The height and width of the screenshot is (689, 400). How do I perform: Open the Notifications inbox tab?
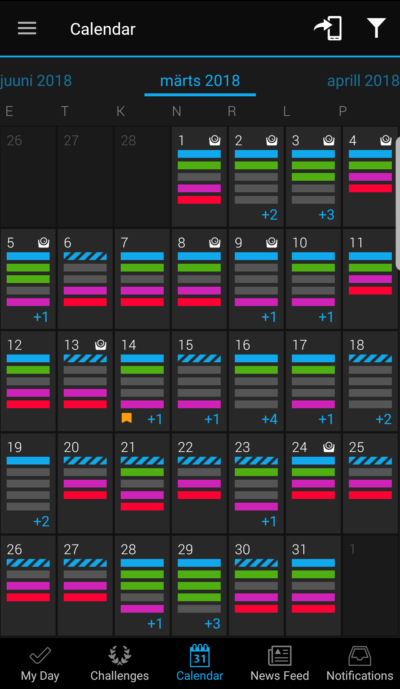[360, 664]
